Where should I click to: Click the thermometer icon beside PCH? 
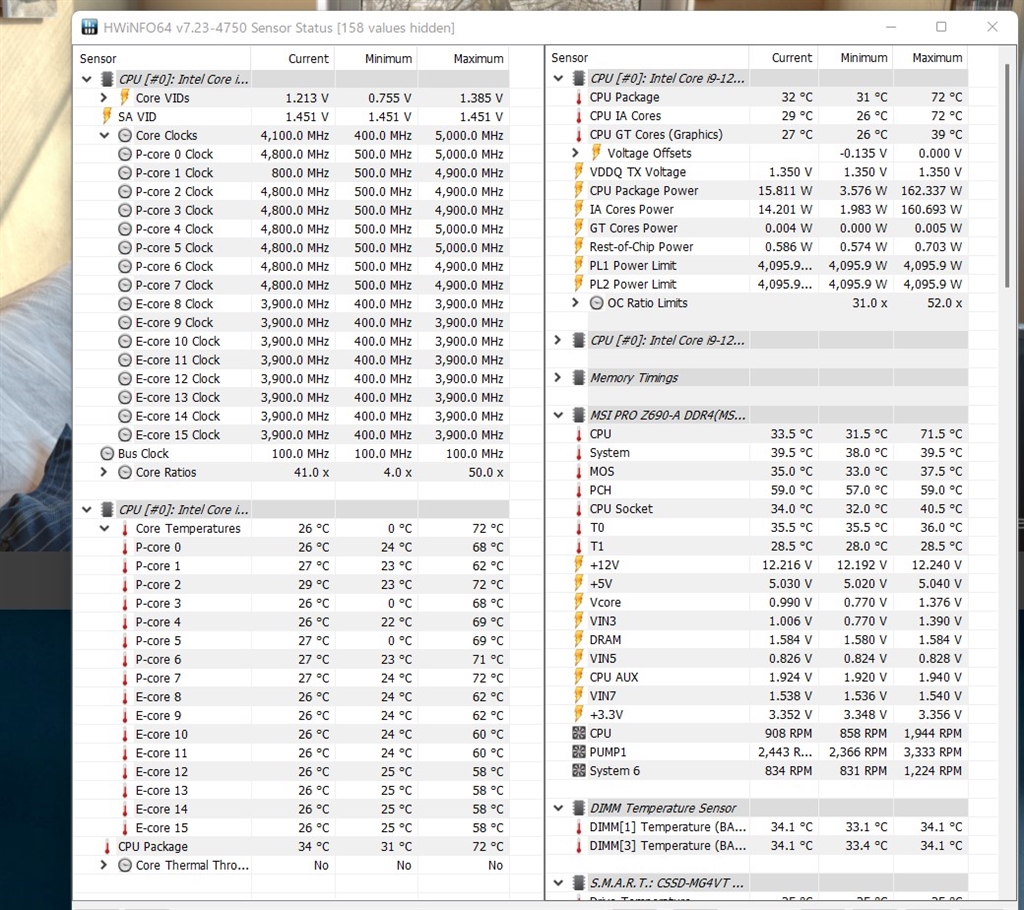[579, 491]
